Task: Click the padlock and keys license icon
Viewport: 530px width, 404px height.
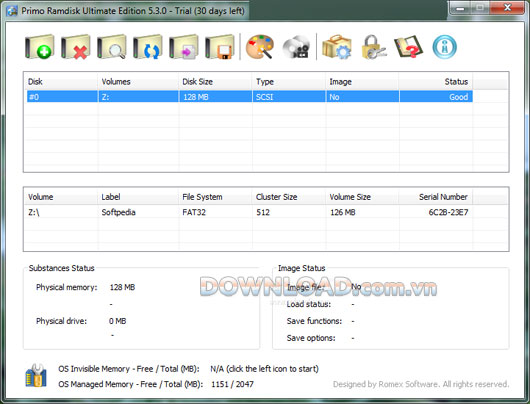Action: (373, 47)
